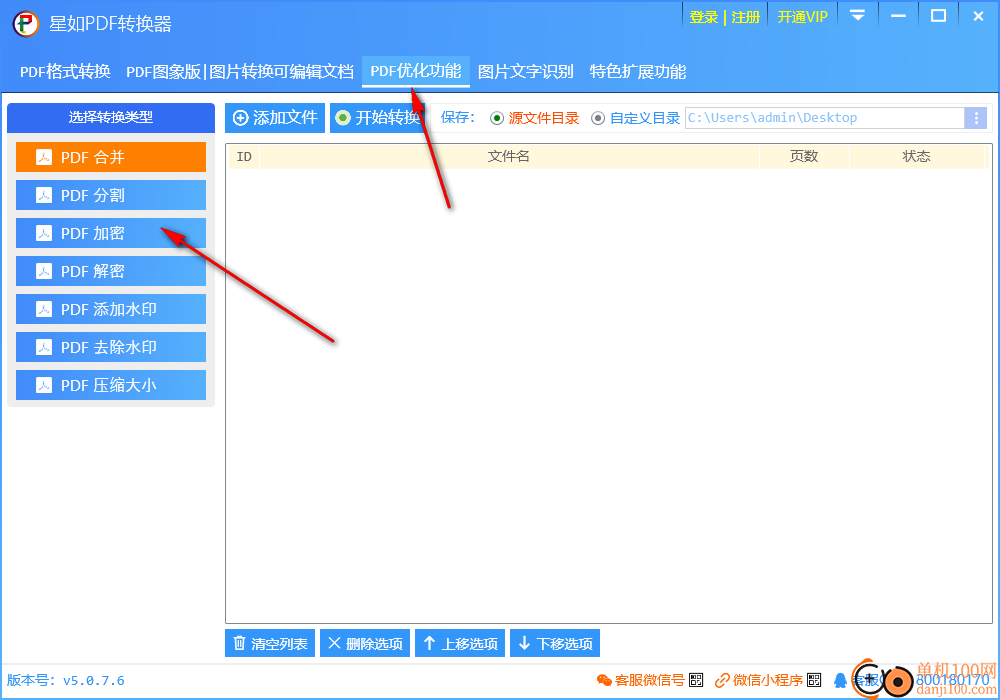Click the PDF icon on PDF 解密
Viewport: 1000px width, 700px height.
point(44,272)
